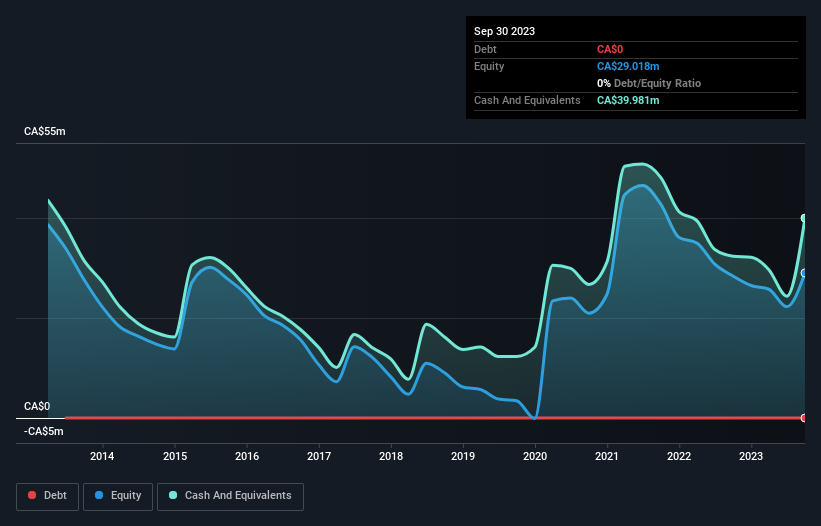Screen dimensions: 821x526
Task: Click the 2016 x-axis label
Action: point(247,456)
